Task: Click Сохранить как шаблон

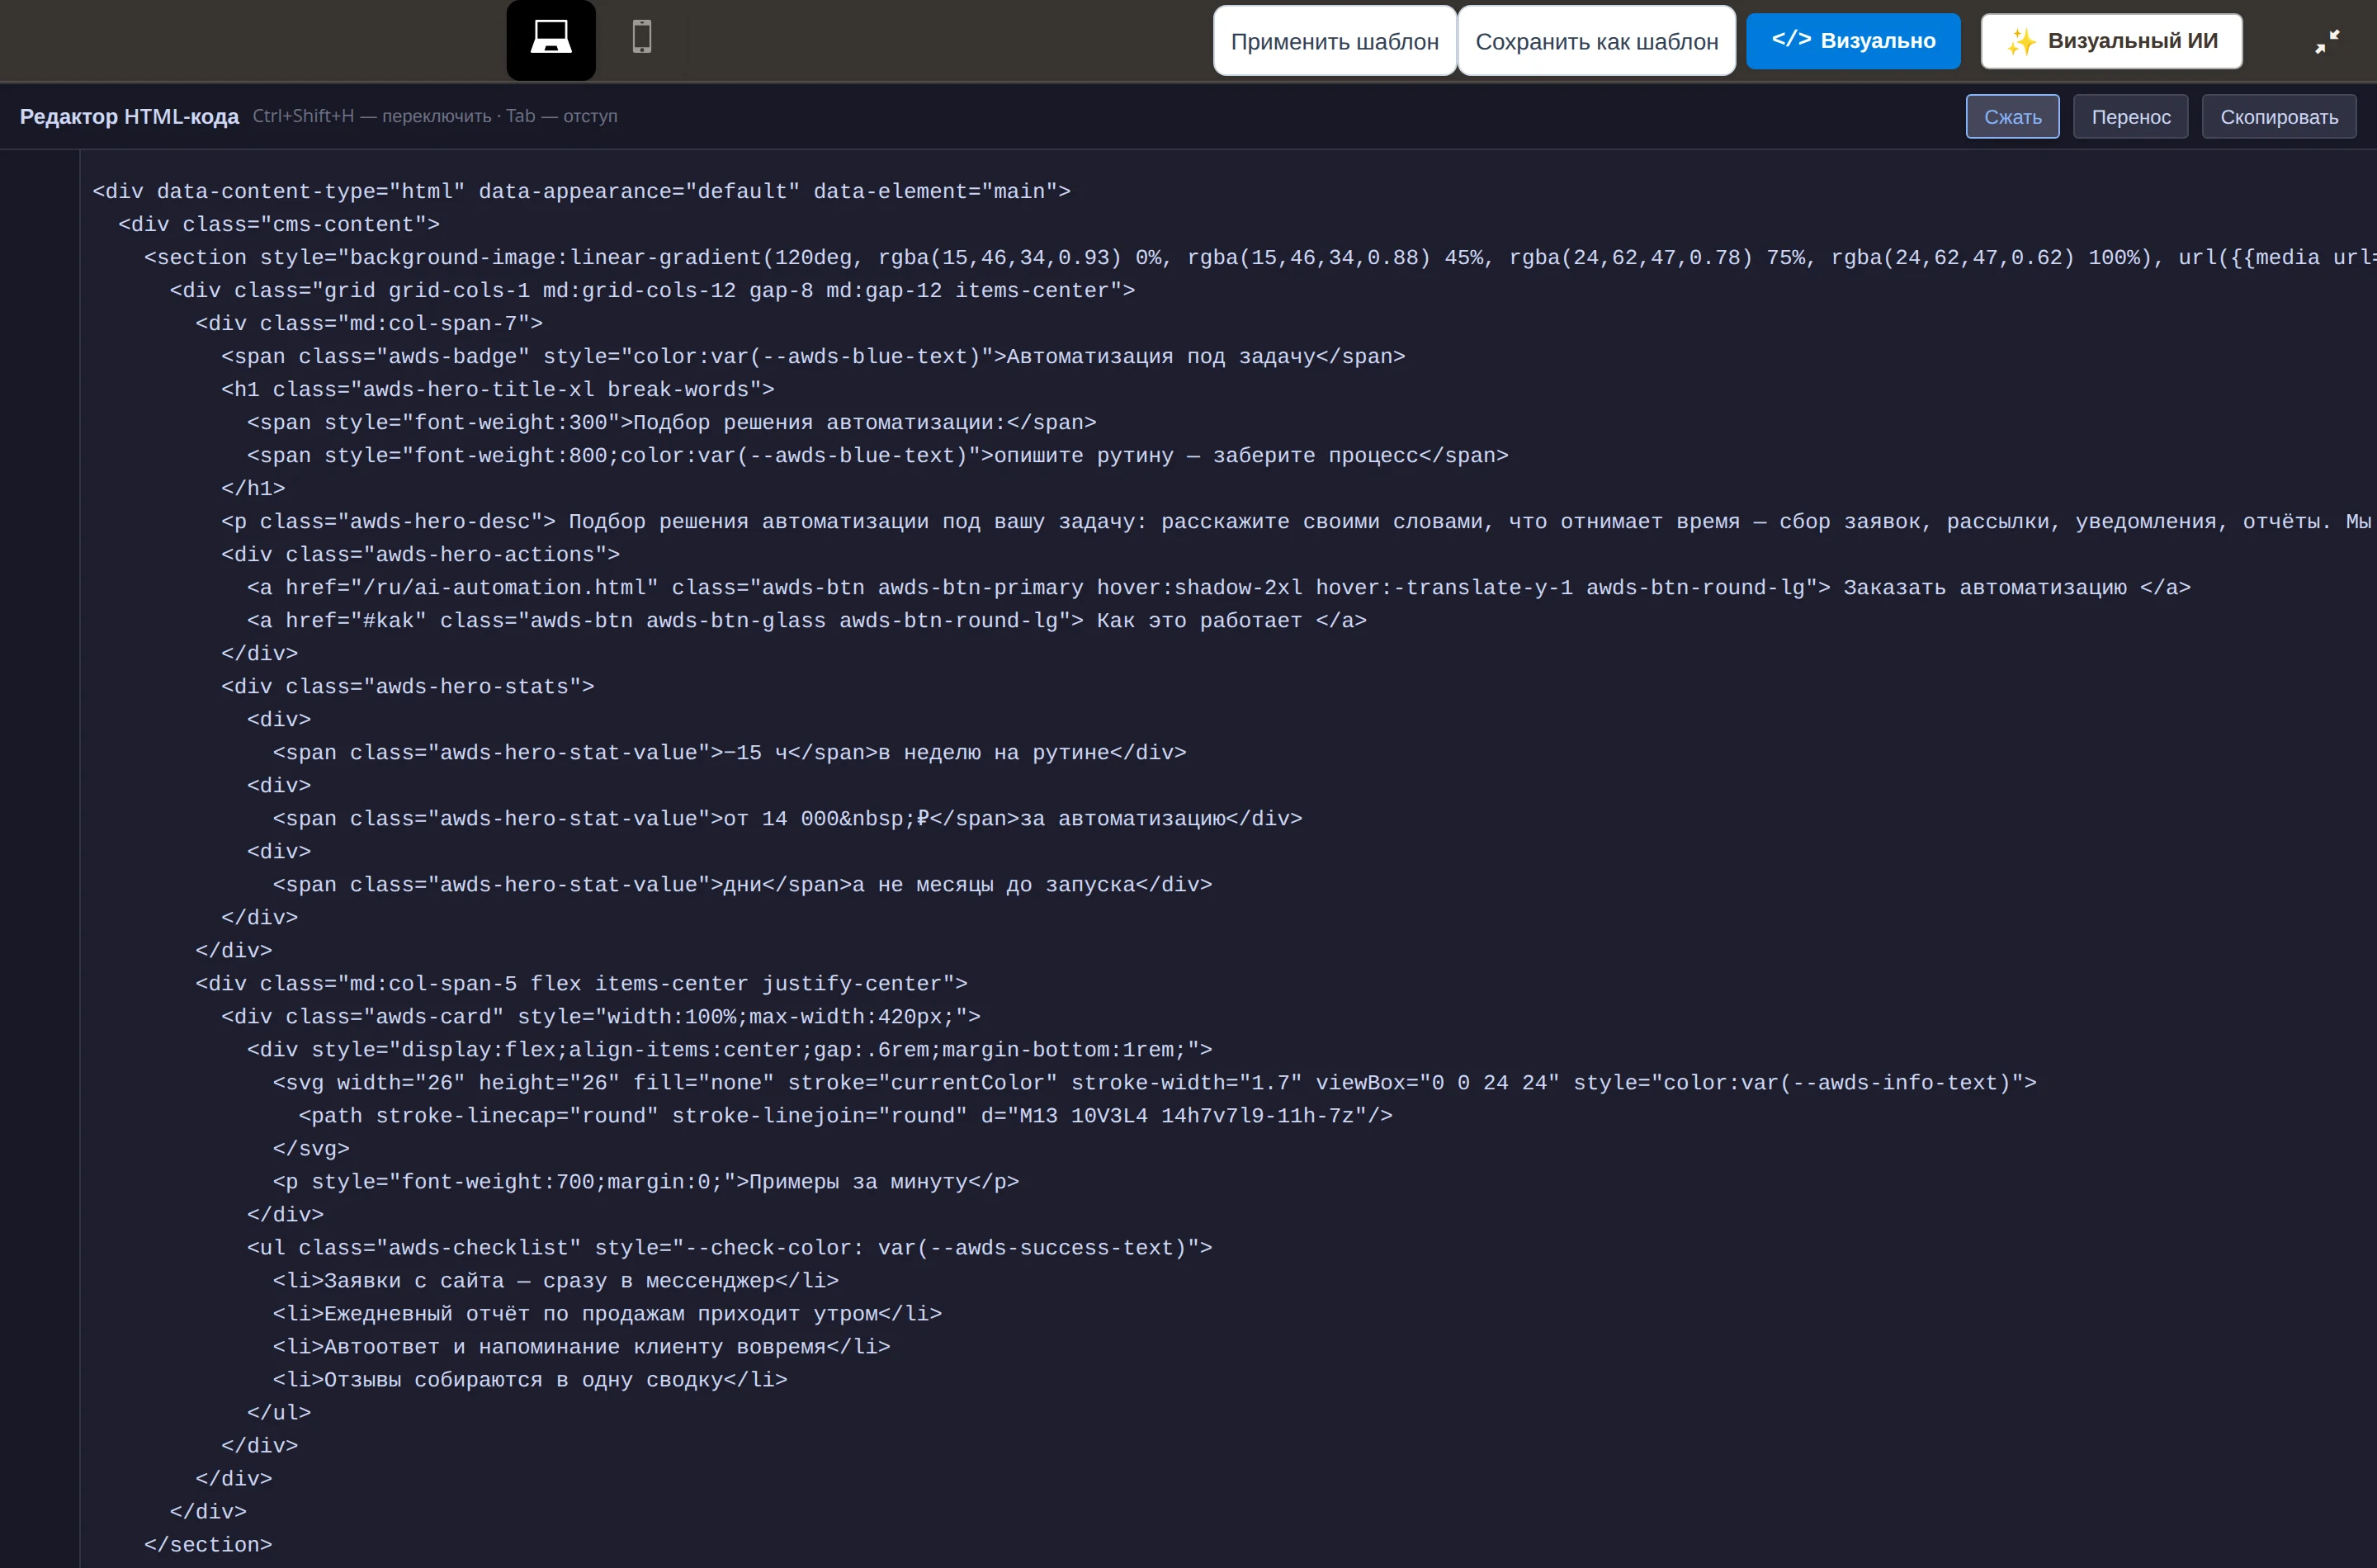Action: coord(1596,41)
